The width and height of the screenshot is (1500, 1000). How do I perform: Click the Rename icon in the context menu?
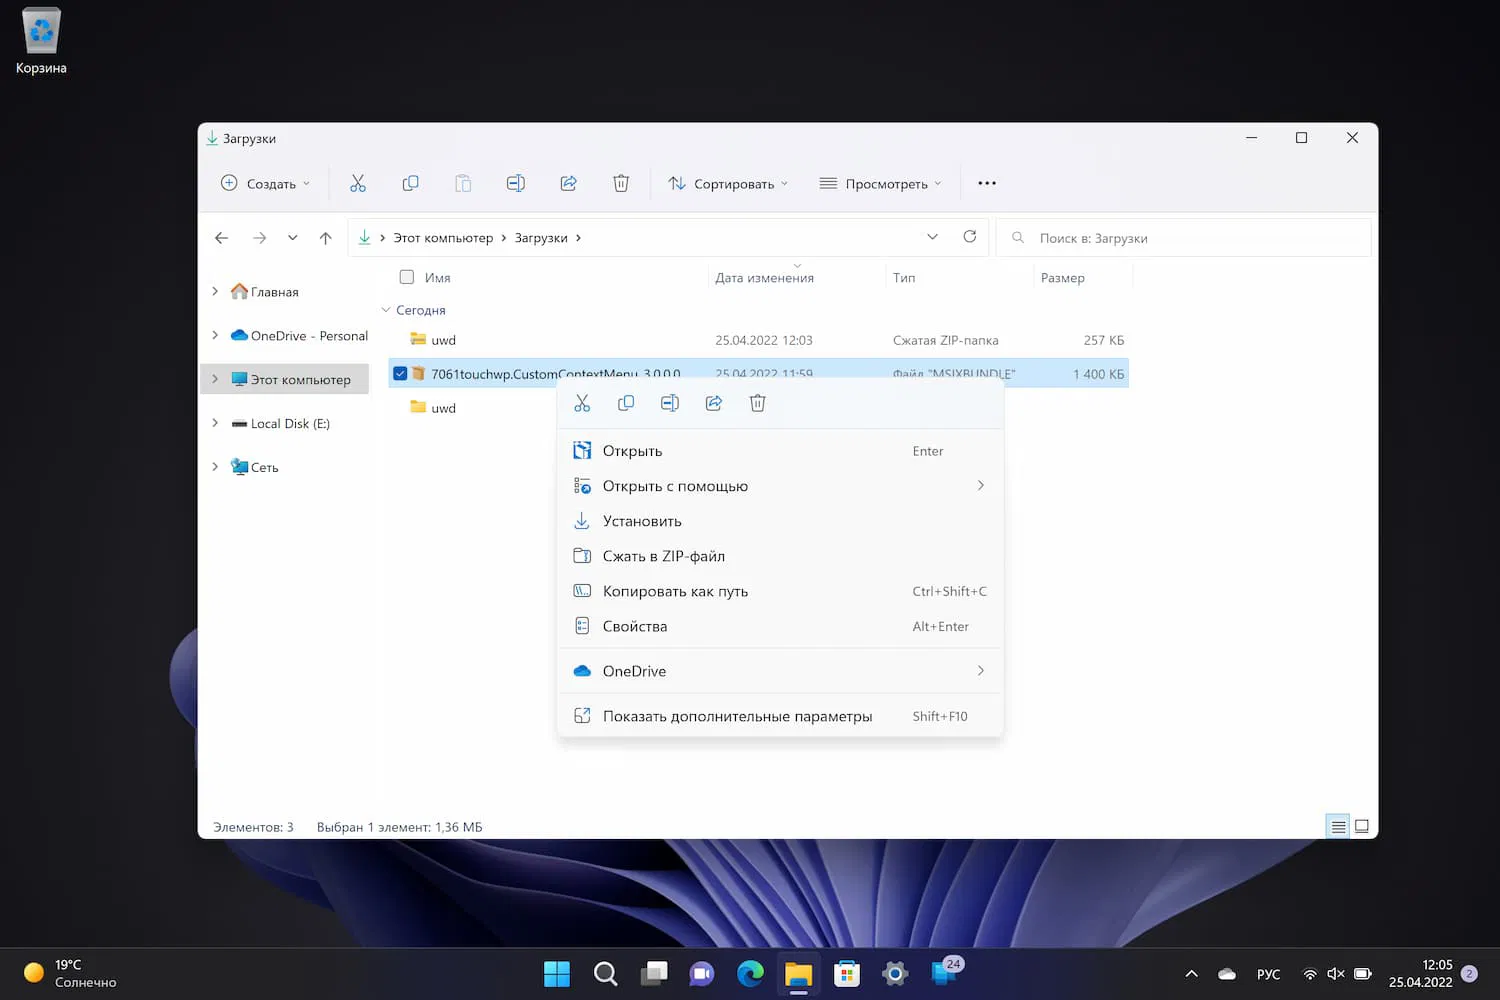[x=670, y=403]
